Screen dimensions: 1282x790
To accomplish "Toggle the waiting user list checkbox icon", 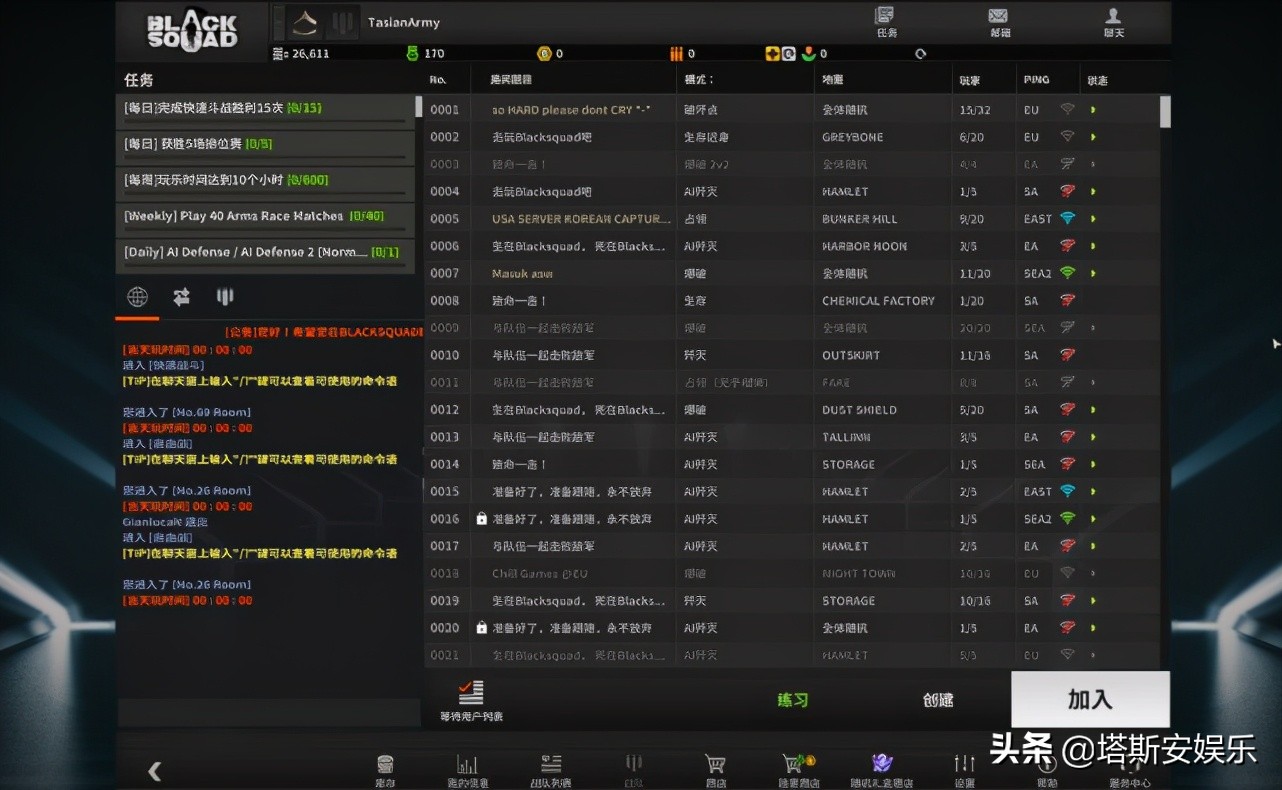I will [471, 693].
